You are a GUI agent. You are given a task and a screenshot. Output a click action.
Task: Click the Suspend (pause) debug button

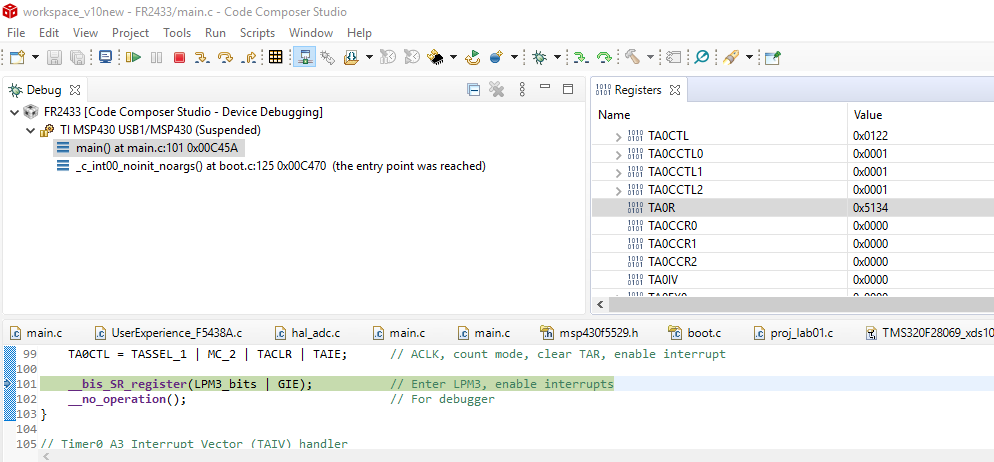157,58
